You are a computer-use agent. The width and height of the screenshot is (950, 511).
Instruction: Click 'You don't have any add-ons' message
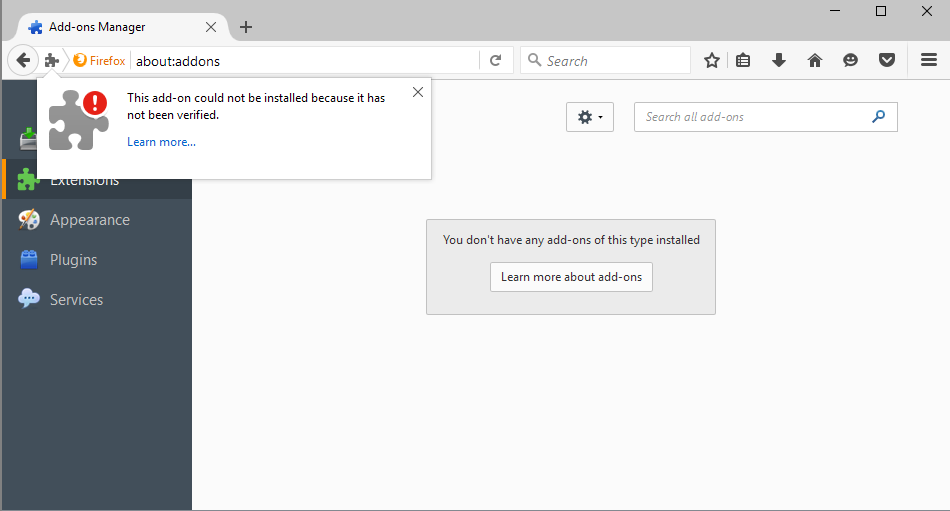point(571,240)
